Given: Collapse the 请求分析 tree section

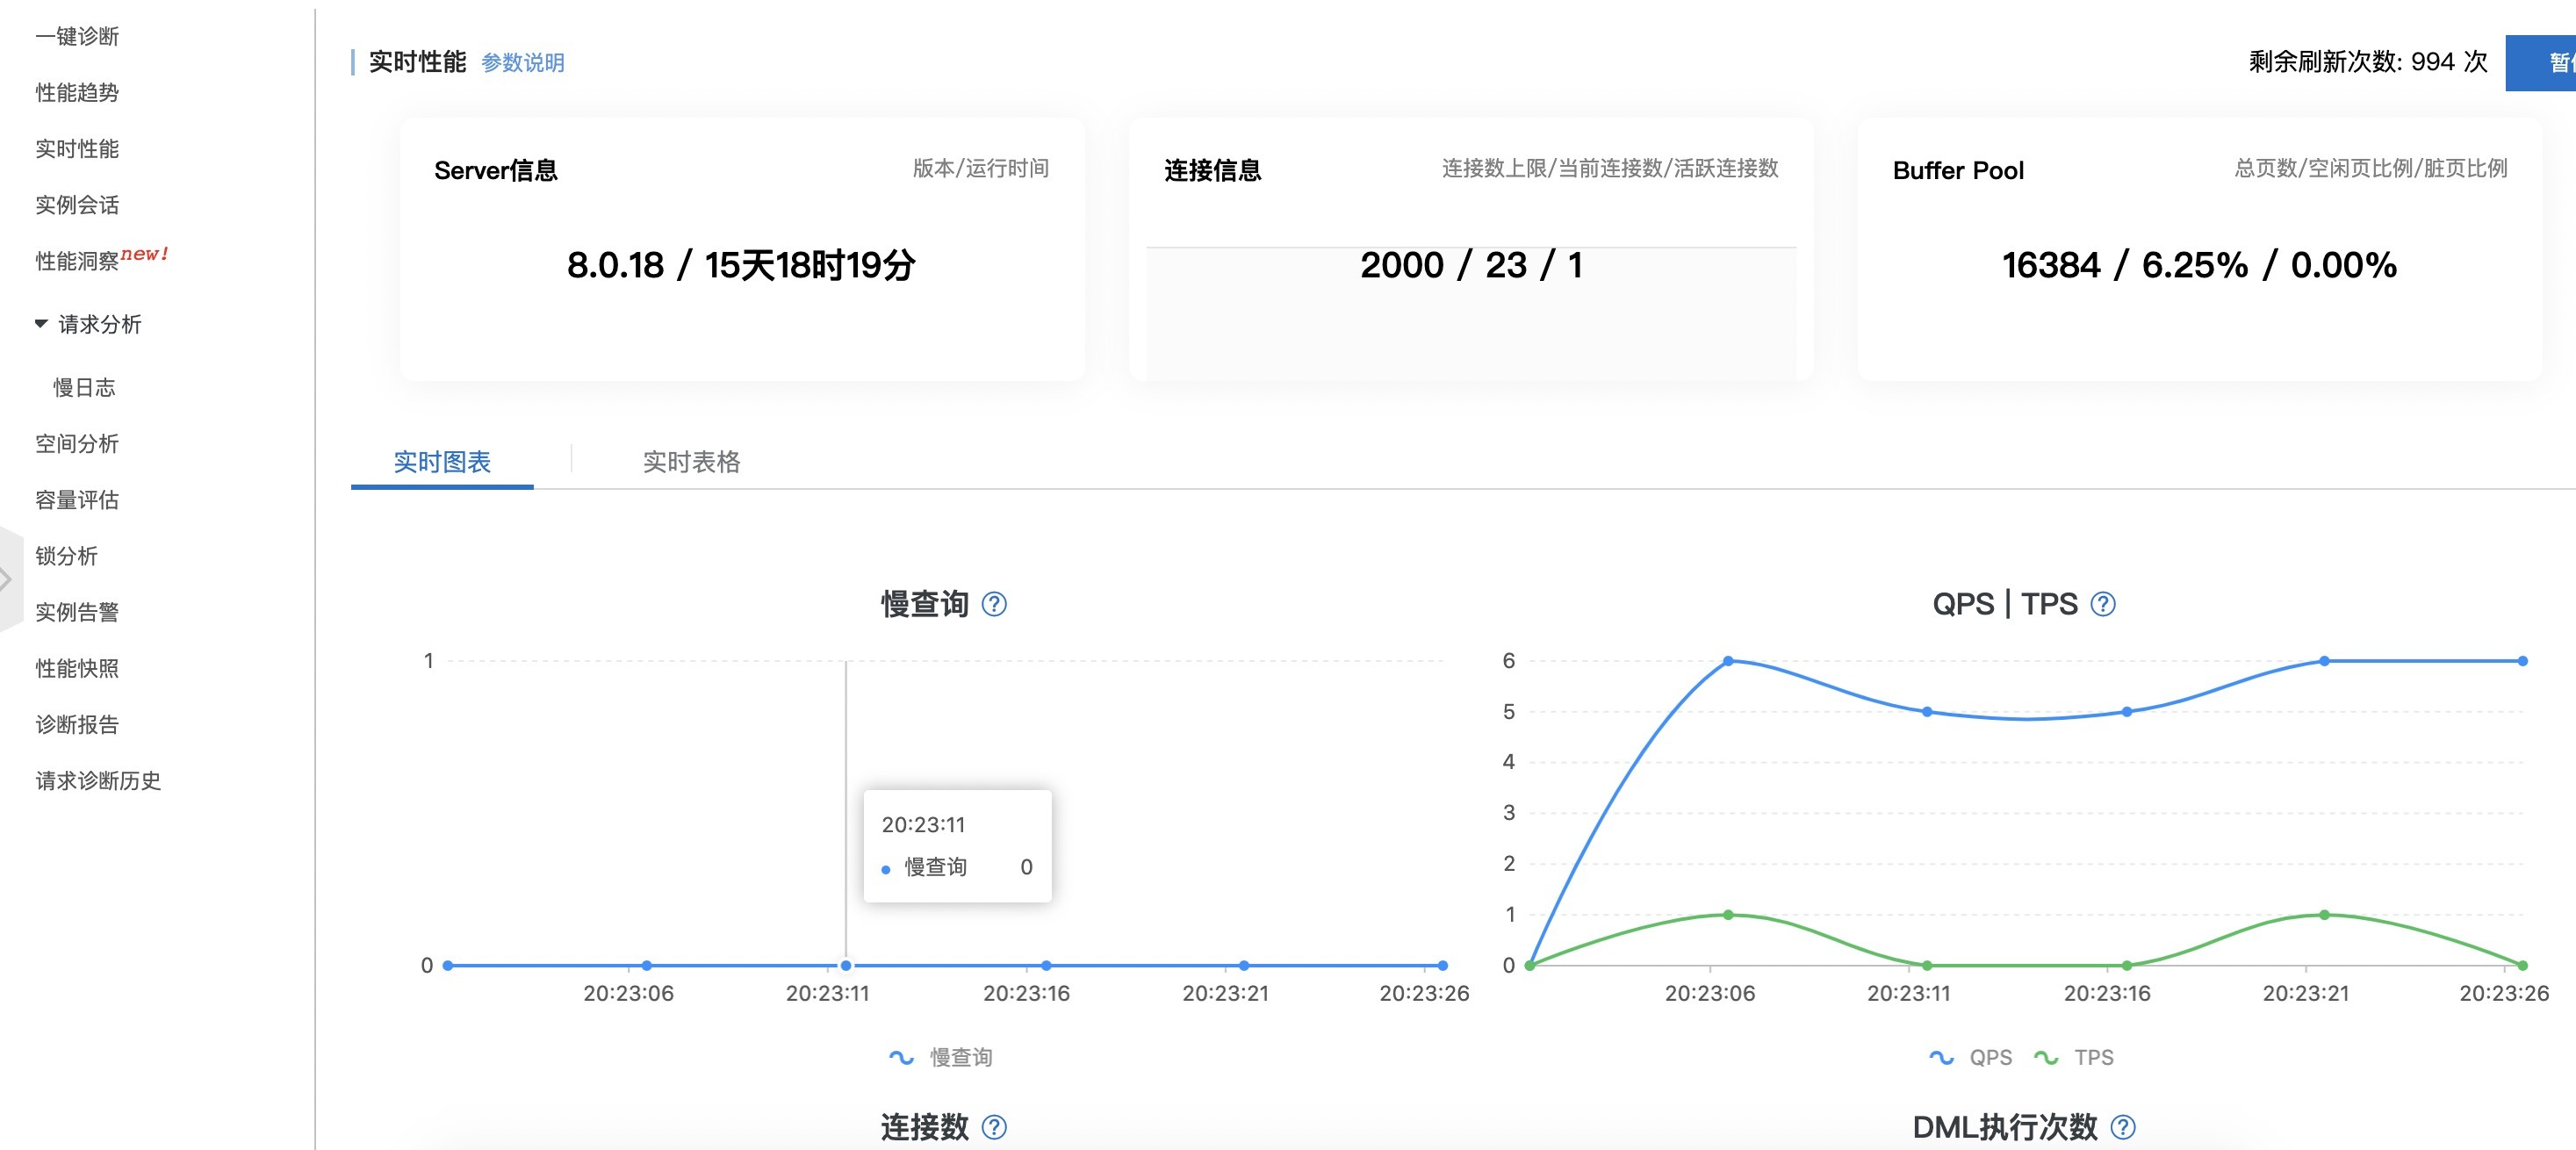Looking at the screenshot, I should pos(41,323).
